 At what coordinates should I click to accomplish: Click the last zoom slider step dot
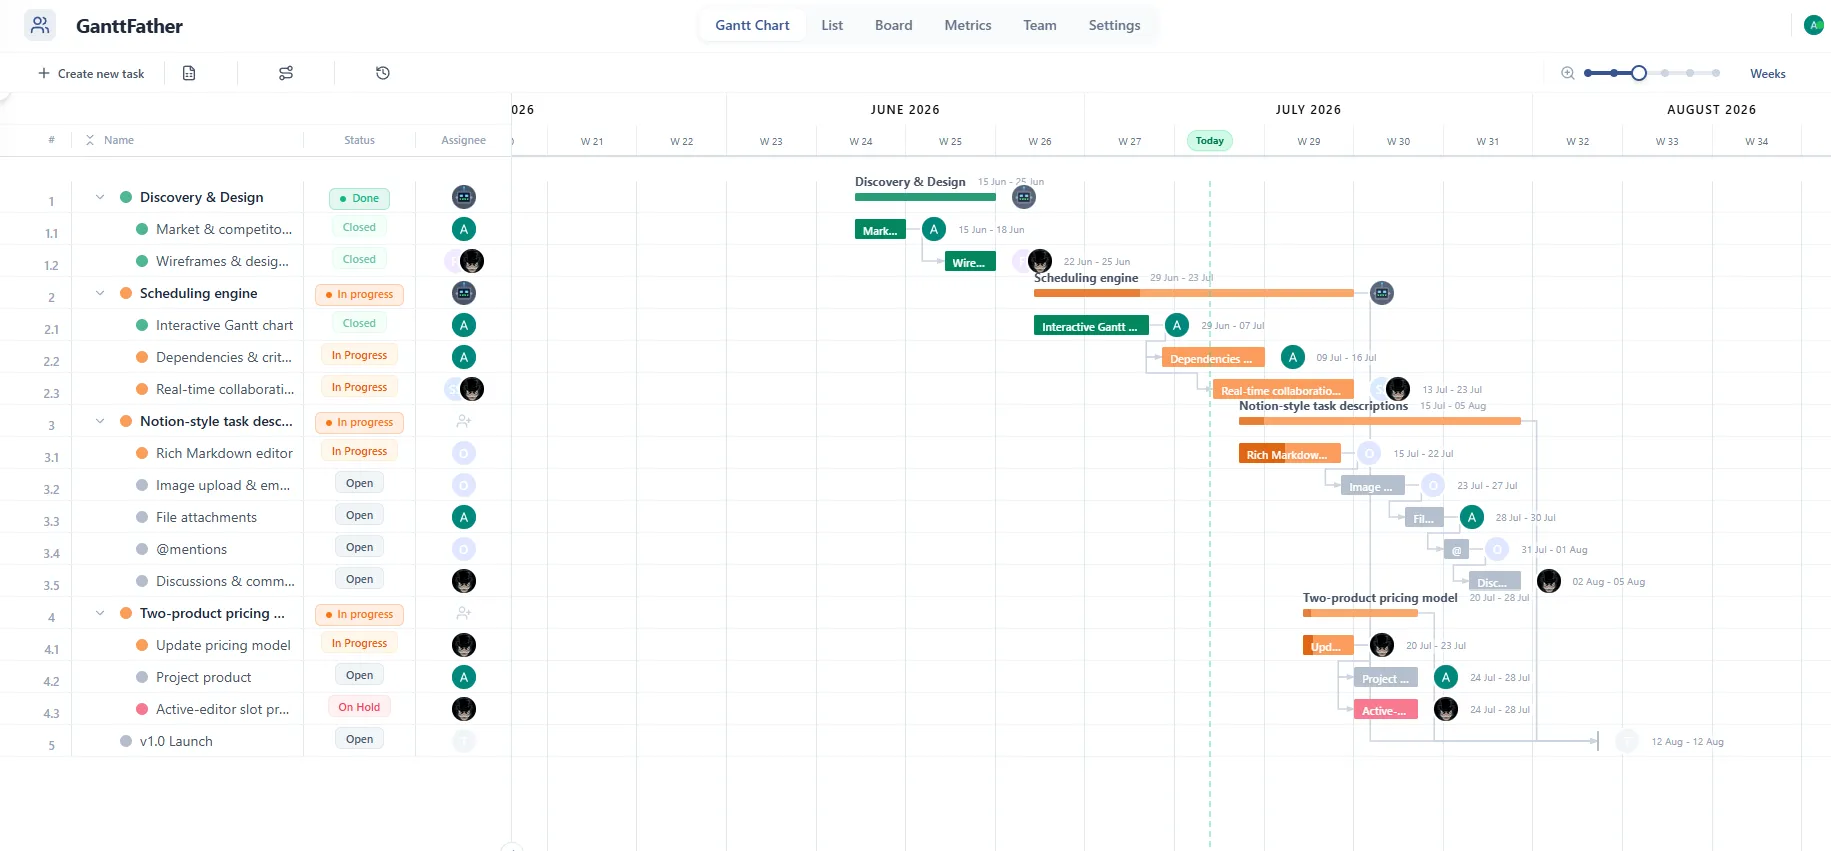pos(1716,73)
